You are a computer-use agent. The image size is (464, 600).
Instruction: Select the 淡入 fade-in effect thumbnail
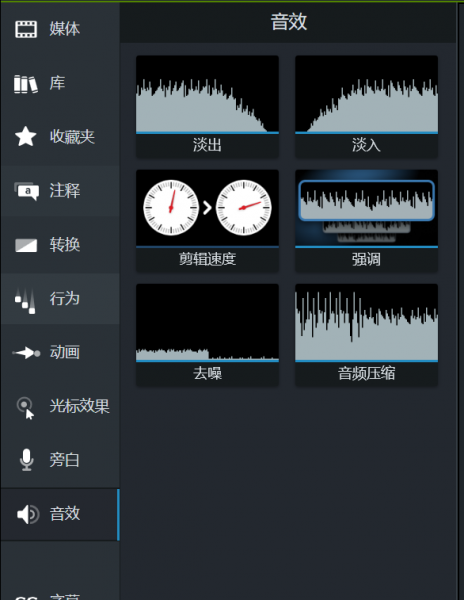point(366,95)
